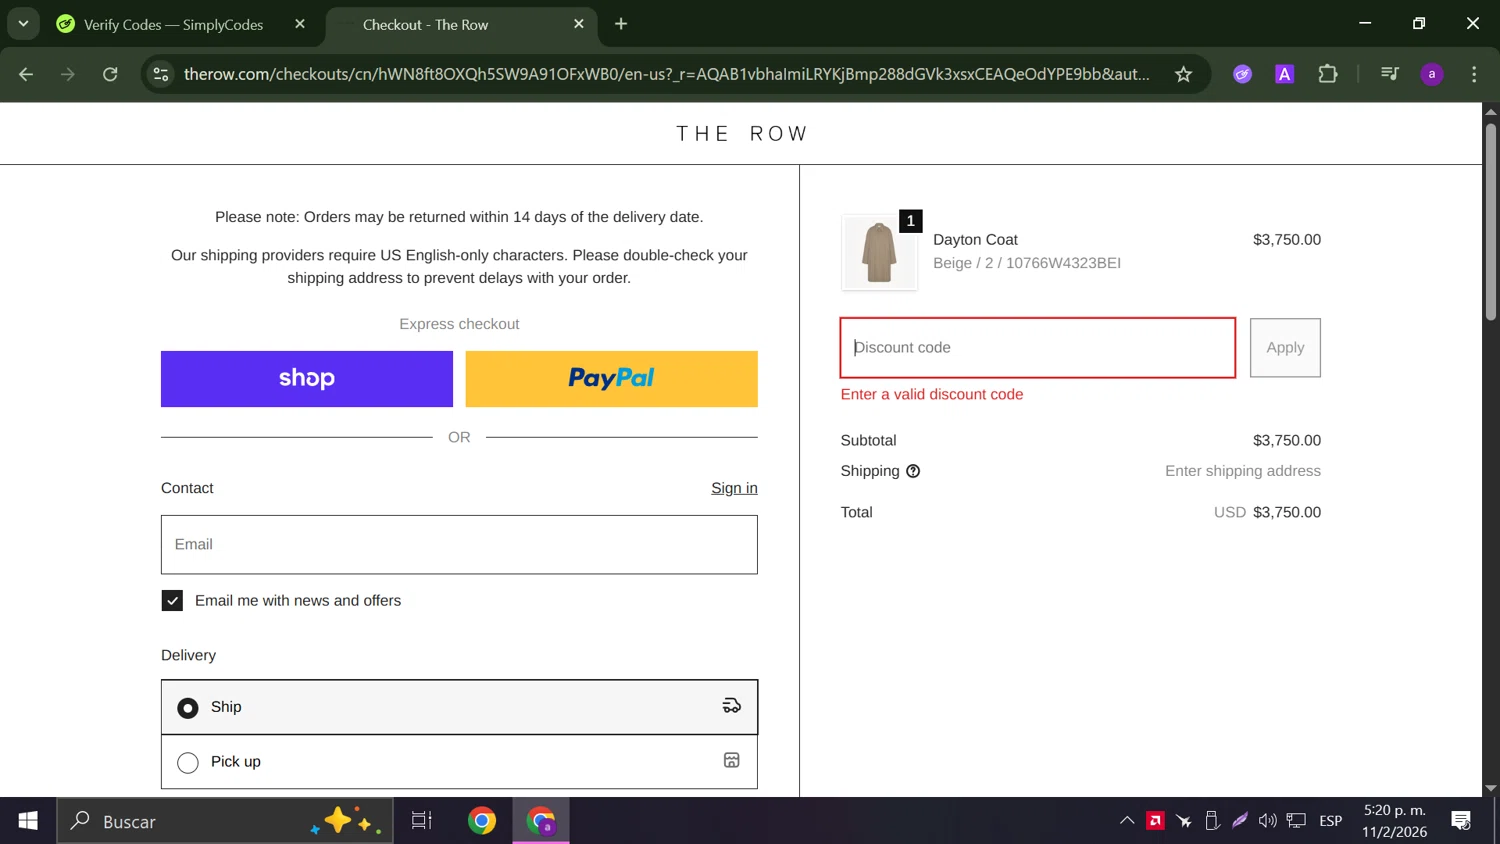
Task: Click the Buscar taskbar search box
Action: point(225,821)
